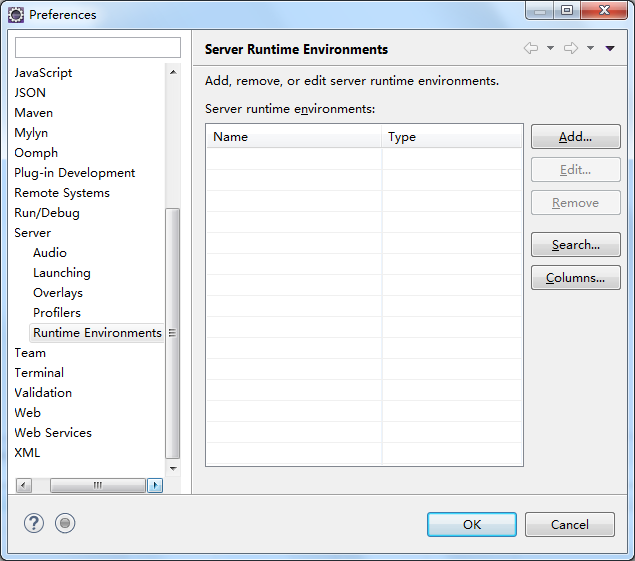Click the Help question mark icon
The image size is (635, 561).
(x=34, y=523)
